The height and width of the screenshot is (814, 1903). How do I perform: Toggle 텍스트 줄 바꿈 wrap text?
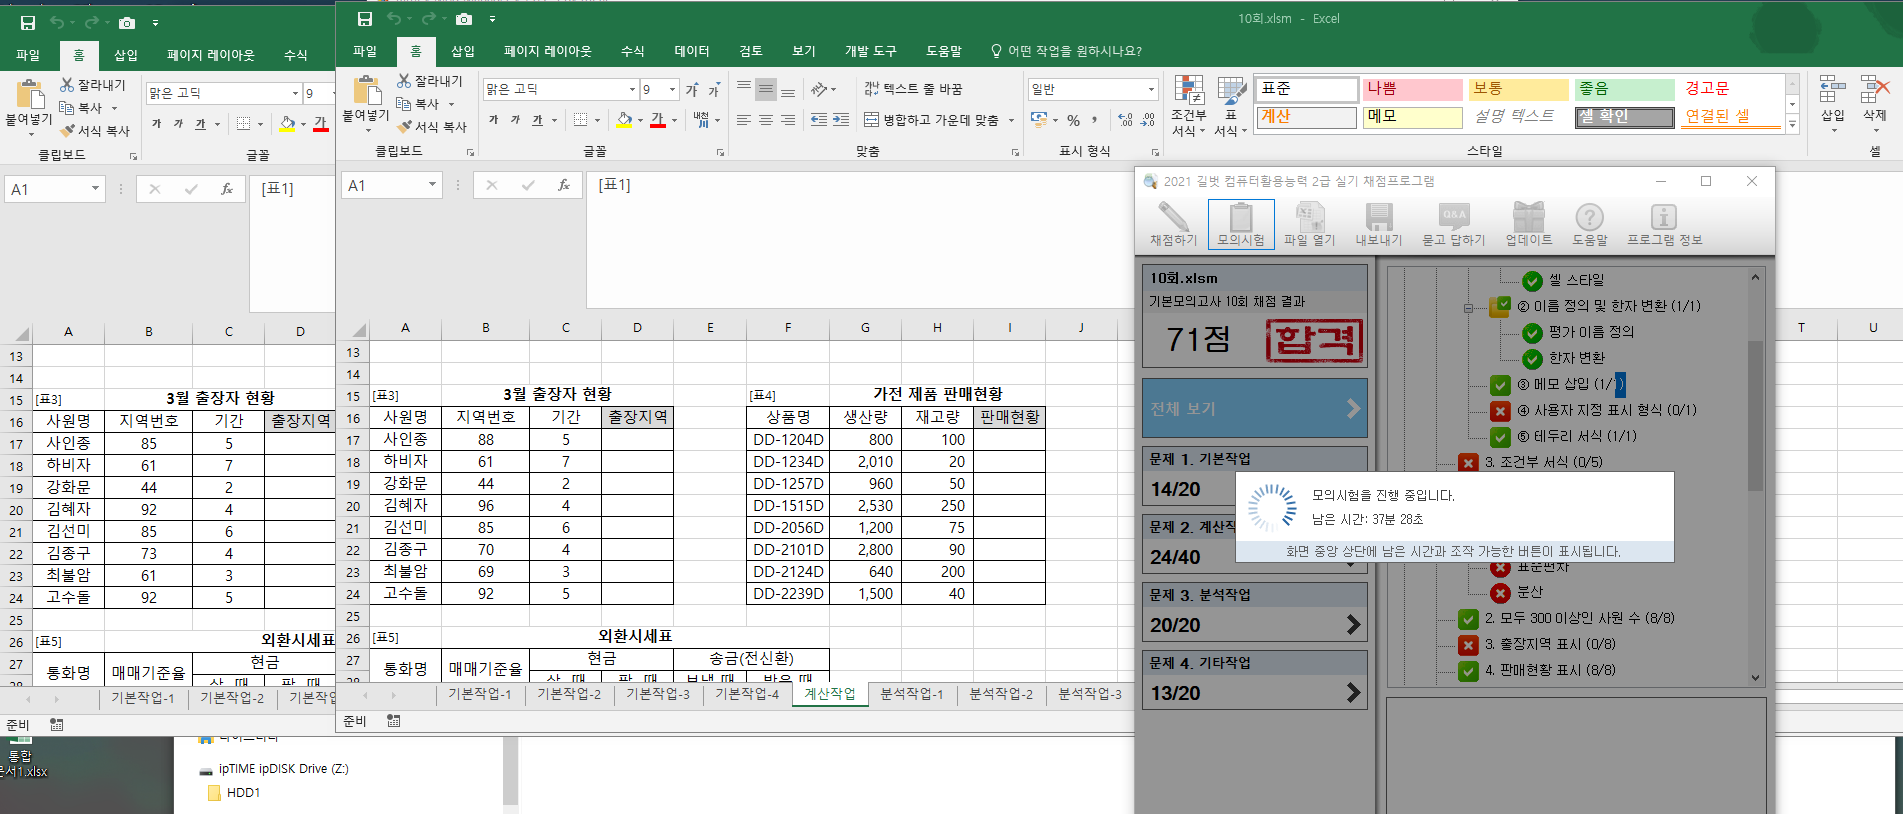coord(913,89)
